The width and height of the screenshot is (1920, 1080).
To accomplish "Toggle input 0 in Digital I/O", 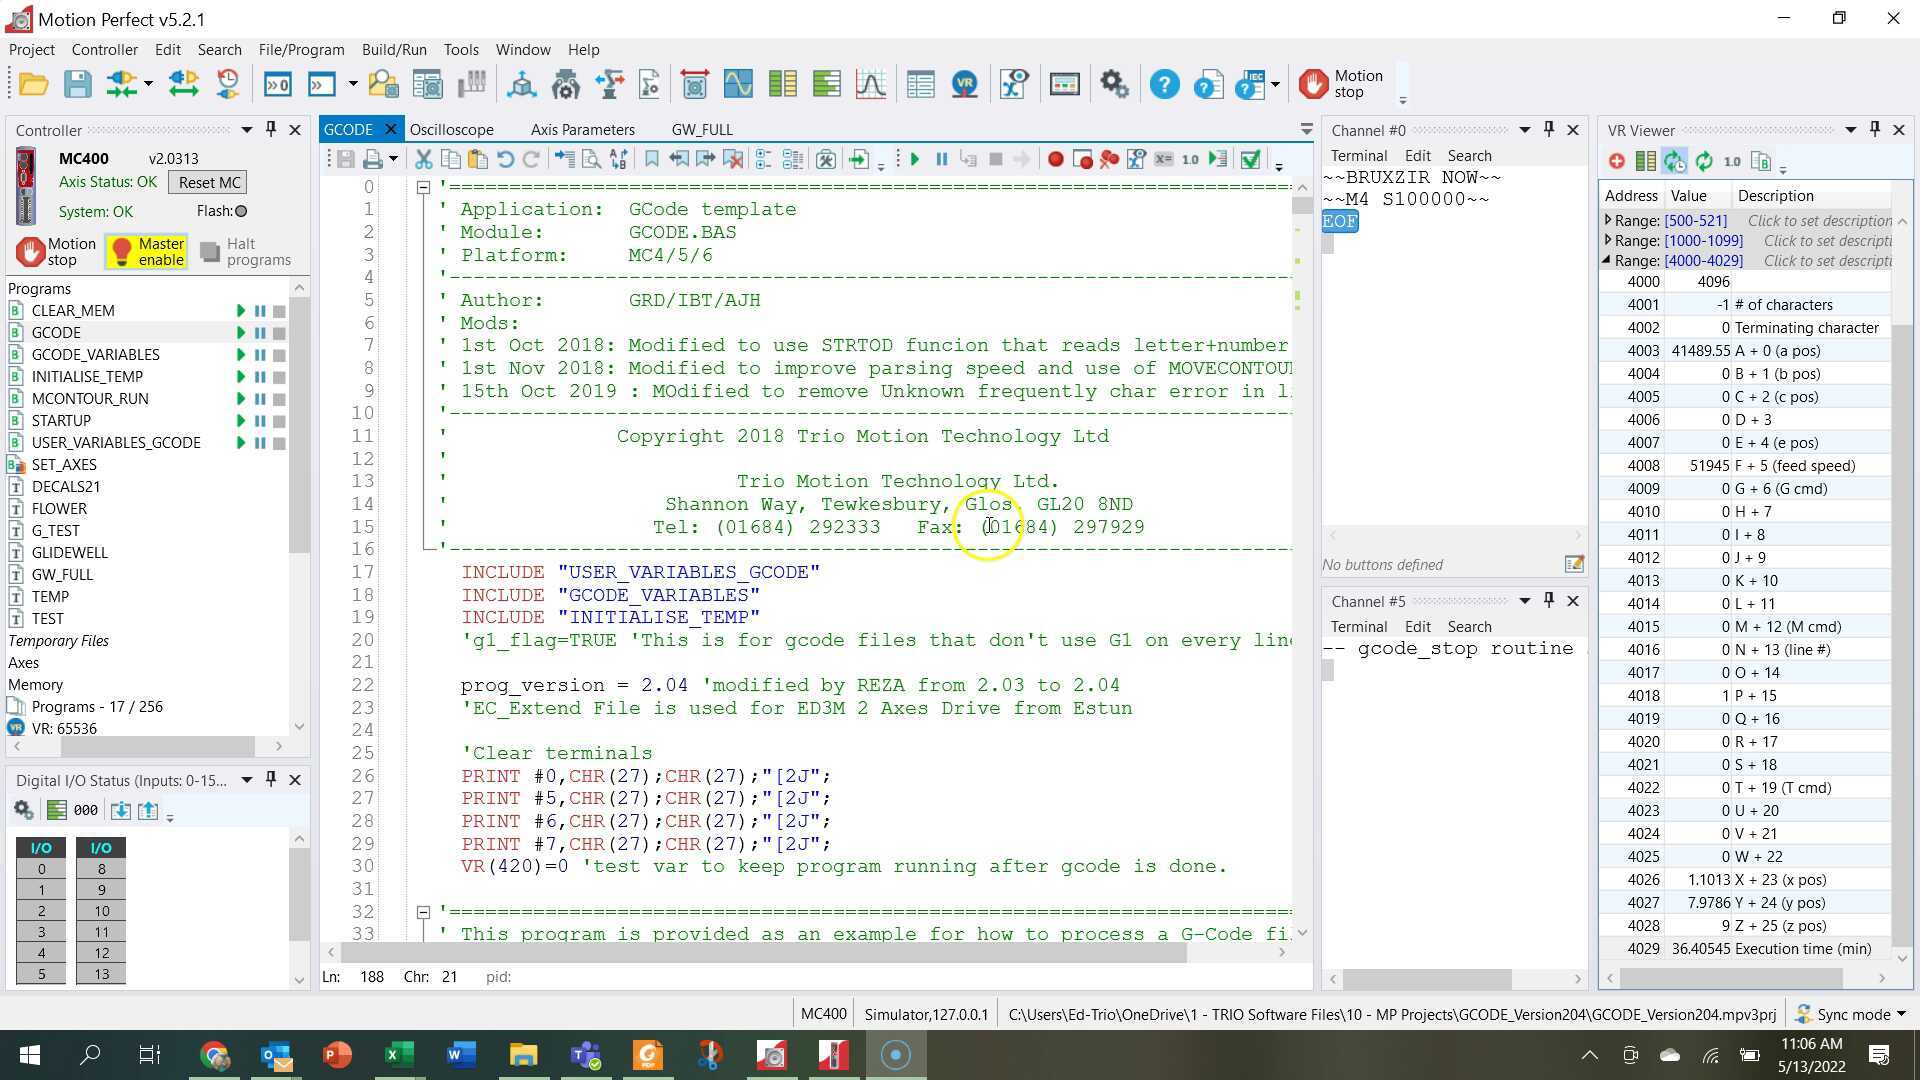I will click(41, 869).
